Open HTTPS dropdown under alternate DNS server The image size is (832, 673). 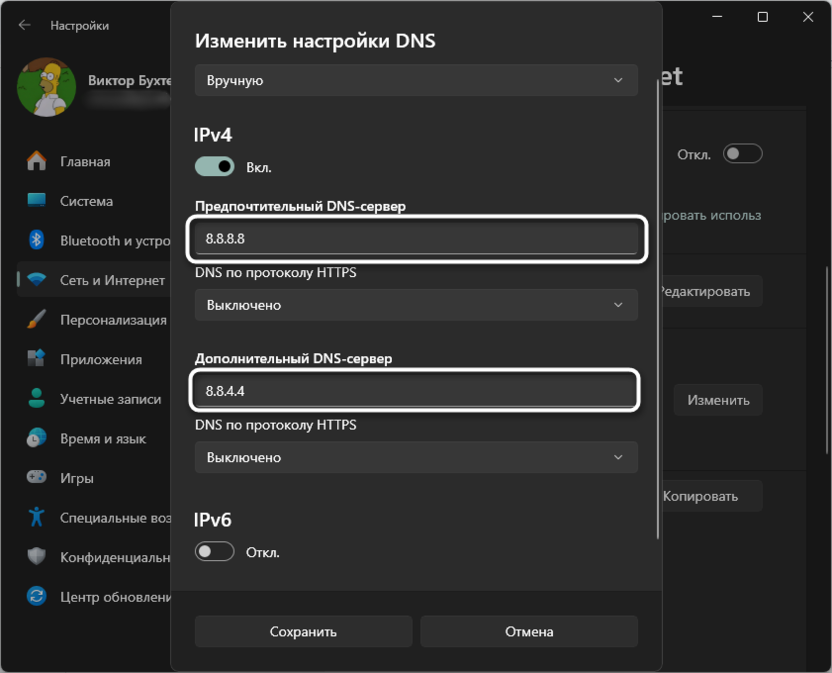point(416,457)
